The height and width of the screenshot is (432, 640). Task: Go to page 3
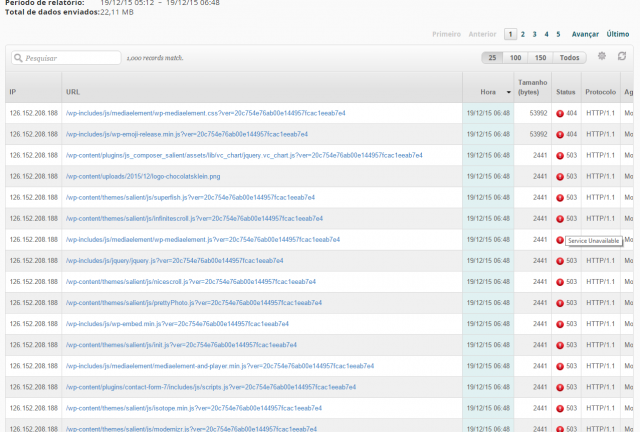point(534,34)
